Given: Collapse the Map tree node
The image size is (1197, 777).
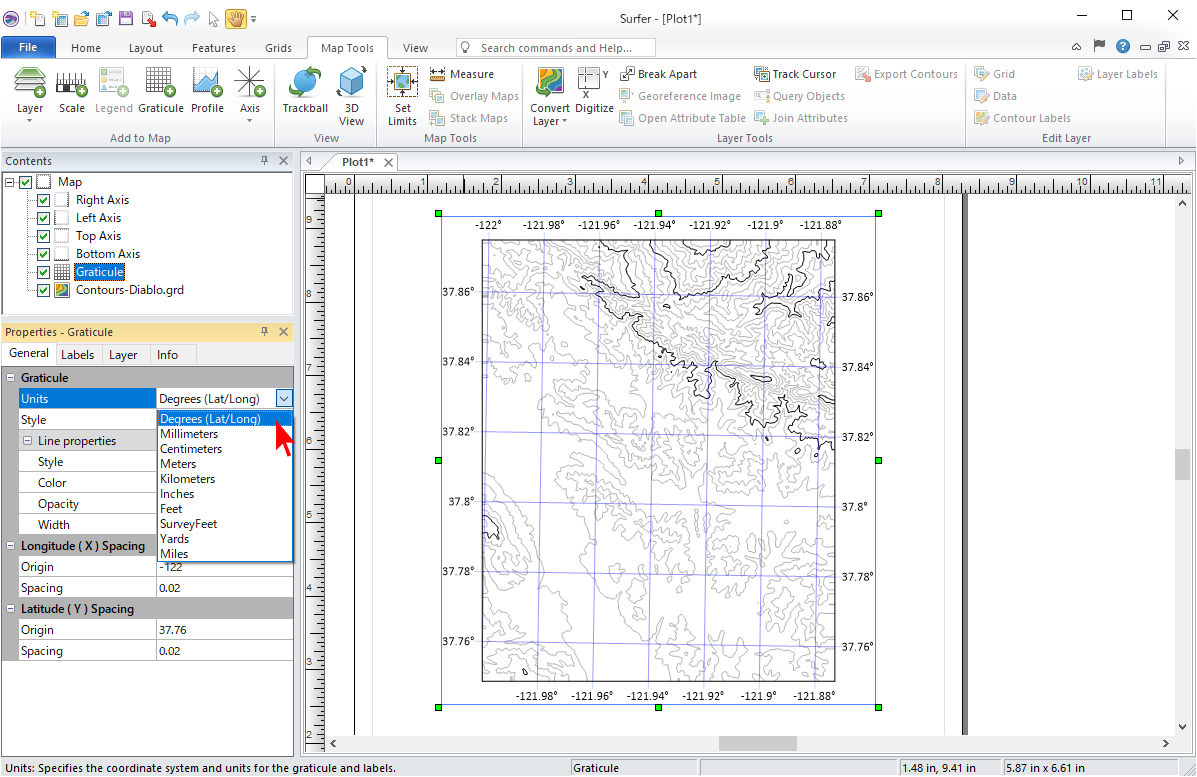Looking at the screenshot, I should coord(10,182).
